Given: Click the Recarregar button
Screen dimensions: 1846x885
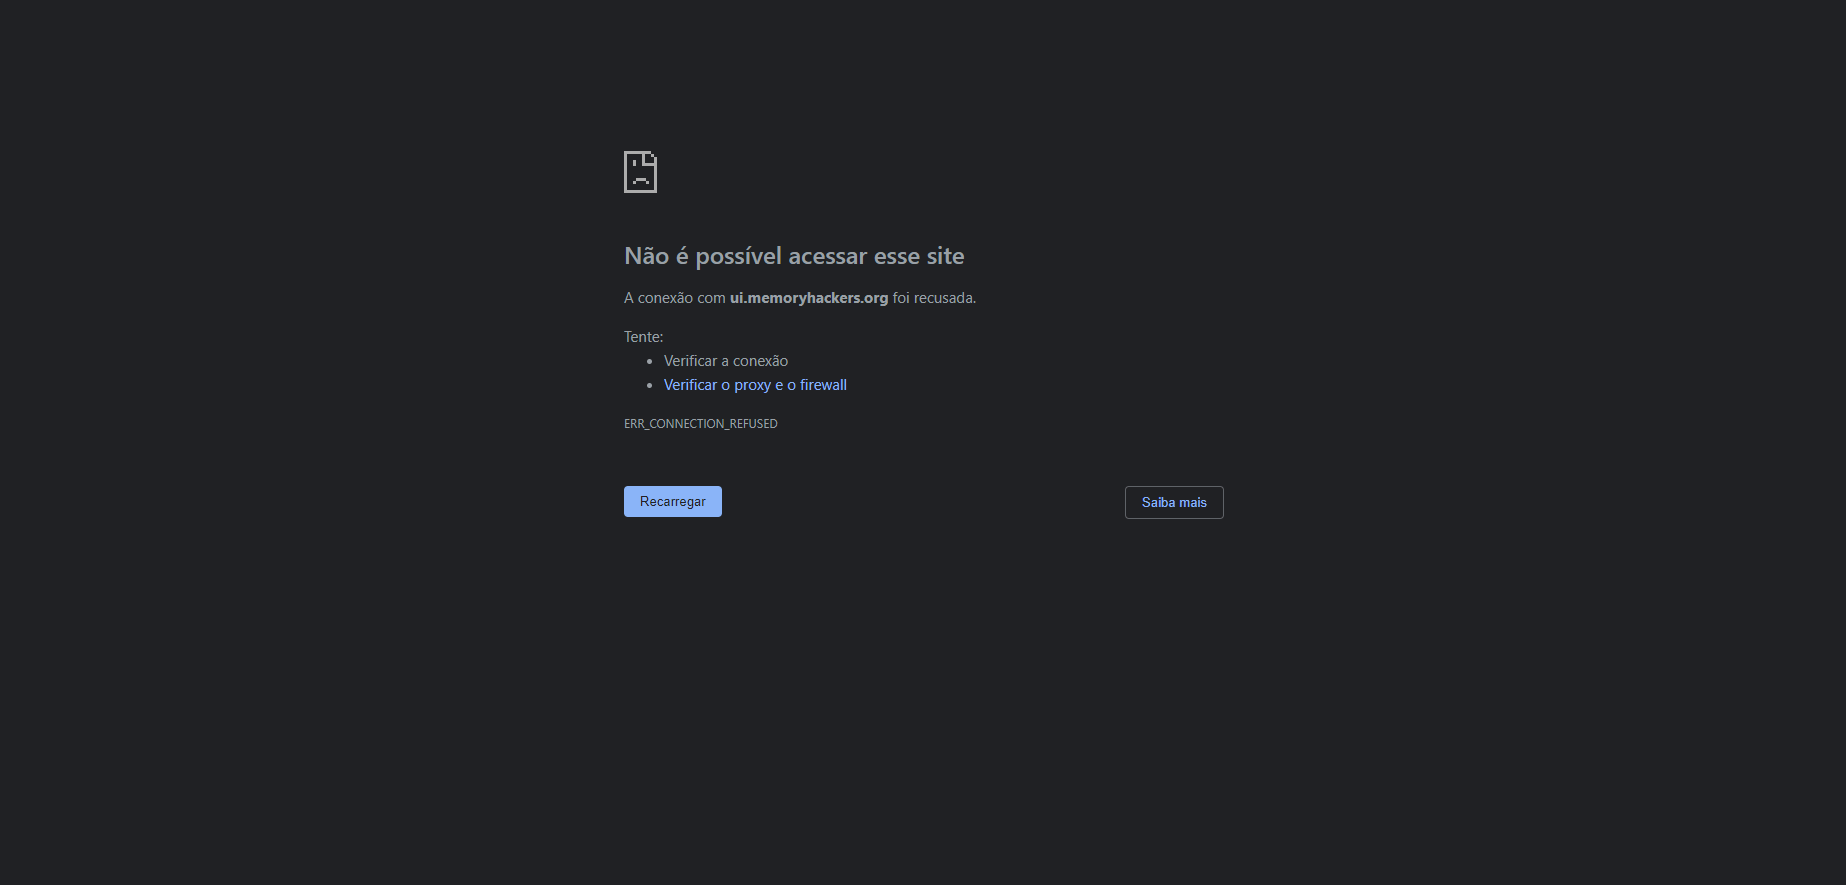Looking at the screenshot, I should (x=672, y=501).
